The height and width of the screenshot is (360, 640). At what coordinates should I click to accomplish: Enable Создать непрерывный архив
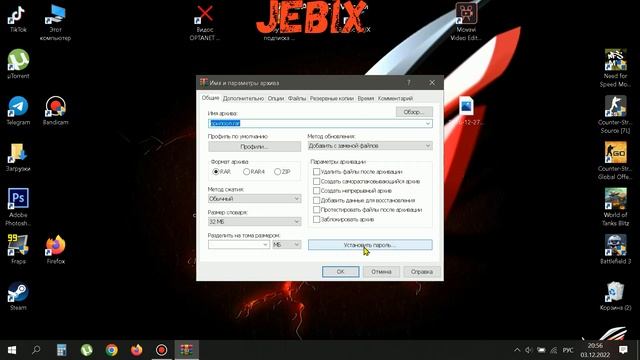[352, 191]
